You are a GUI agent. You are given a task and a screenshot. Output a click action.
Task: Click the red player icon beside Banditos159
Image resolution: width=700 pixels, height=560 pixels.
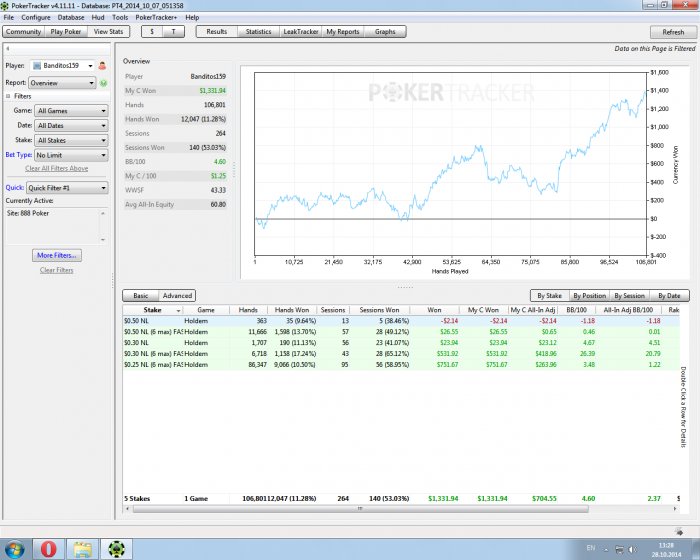tap(102, 65)
